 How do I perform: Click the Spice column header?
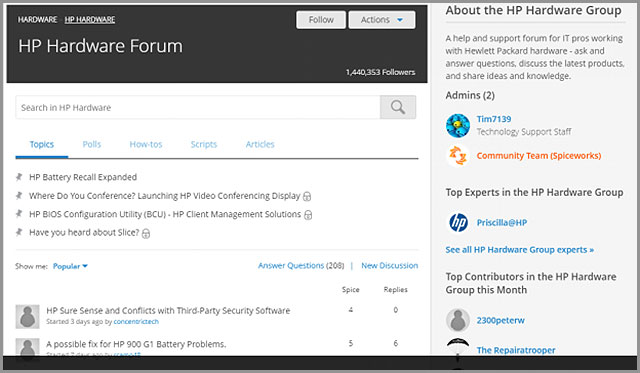[x=351, y=289]
